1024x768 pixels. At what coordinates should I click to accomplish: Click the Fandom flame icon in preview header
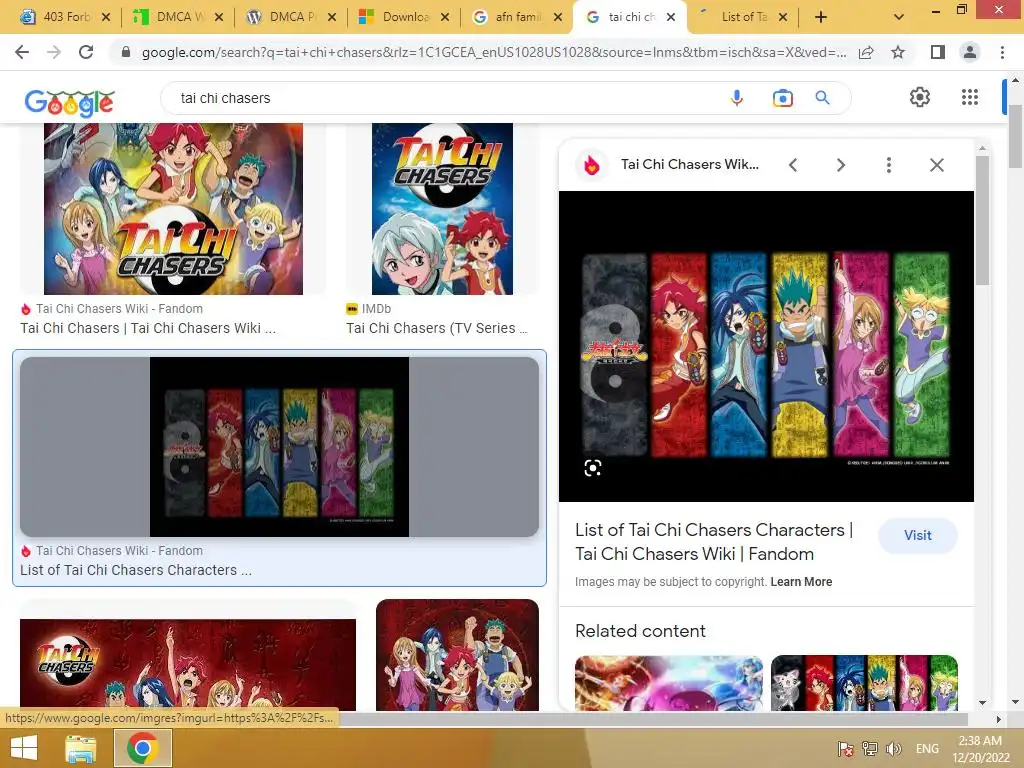tap(592, 165)
